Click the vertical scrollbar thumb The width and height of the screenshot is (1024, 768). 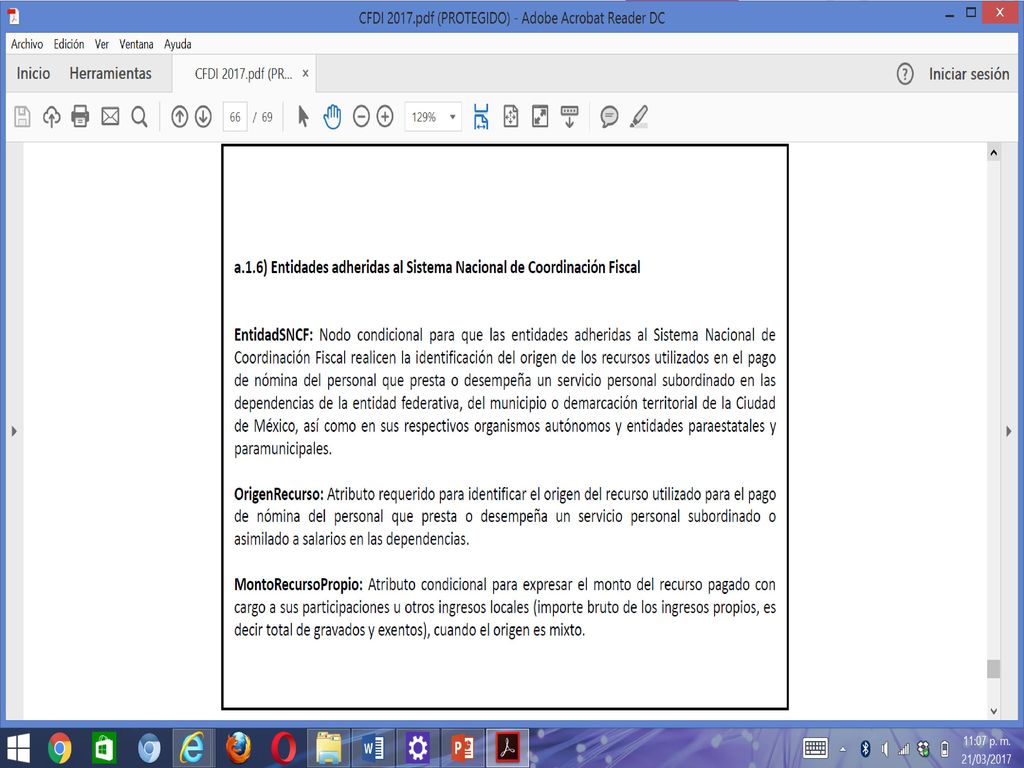[x=993, y=669]
